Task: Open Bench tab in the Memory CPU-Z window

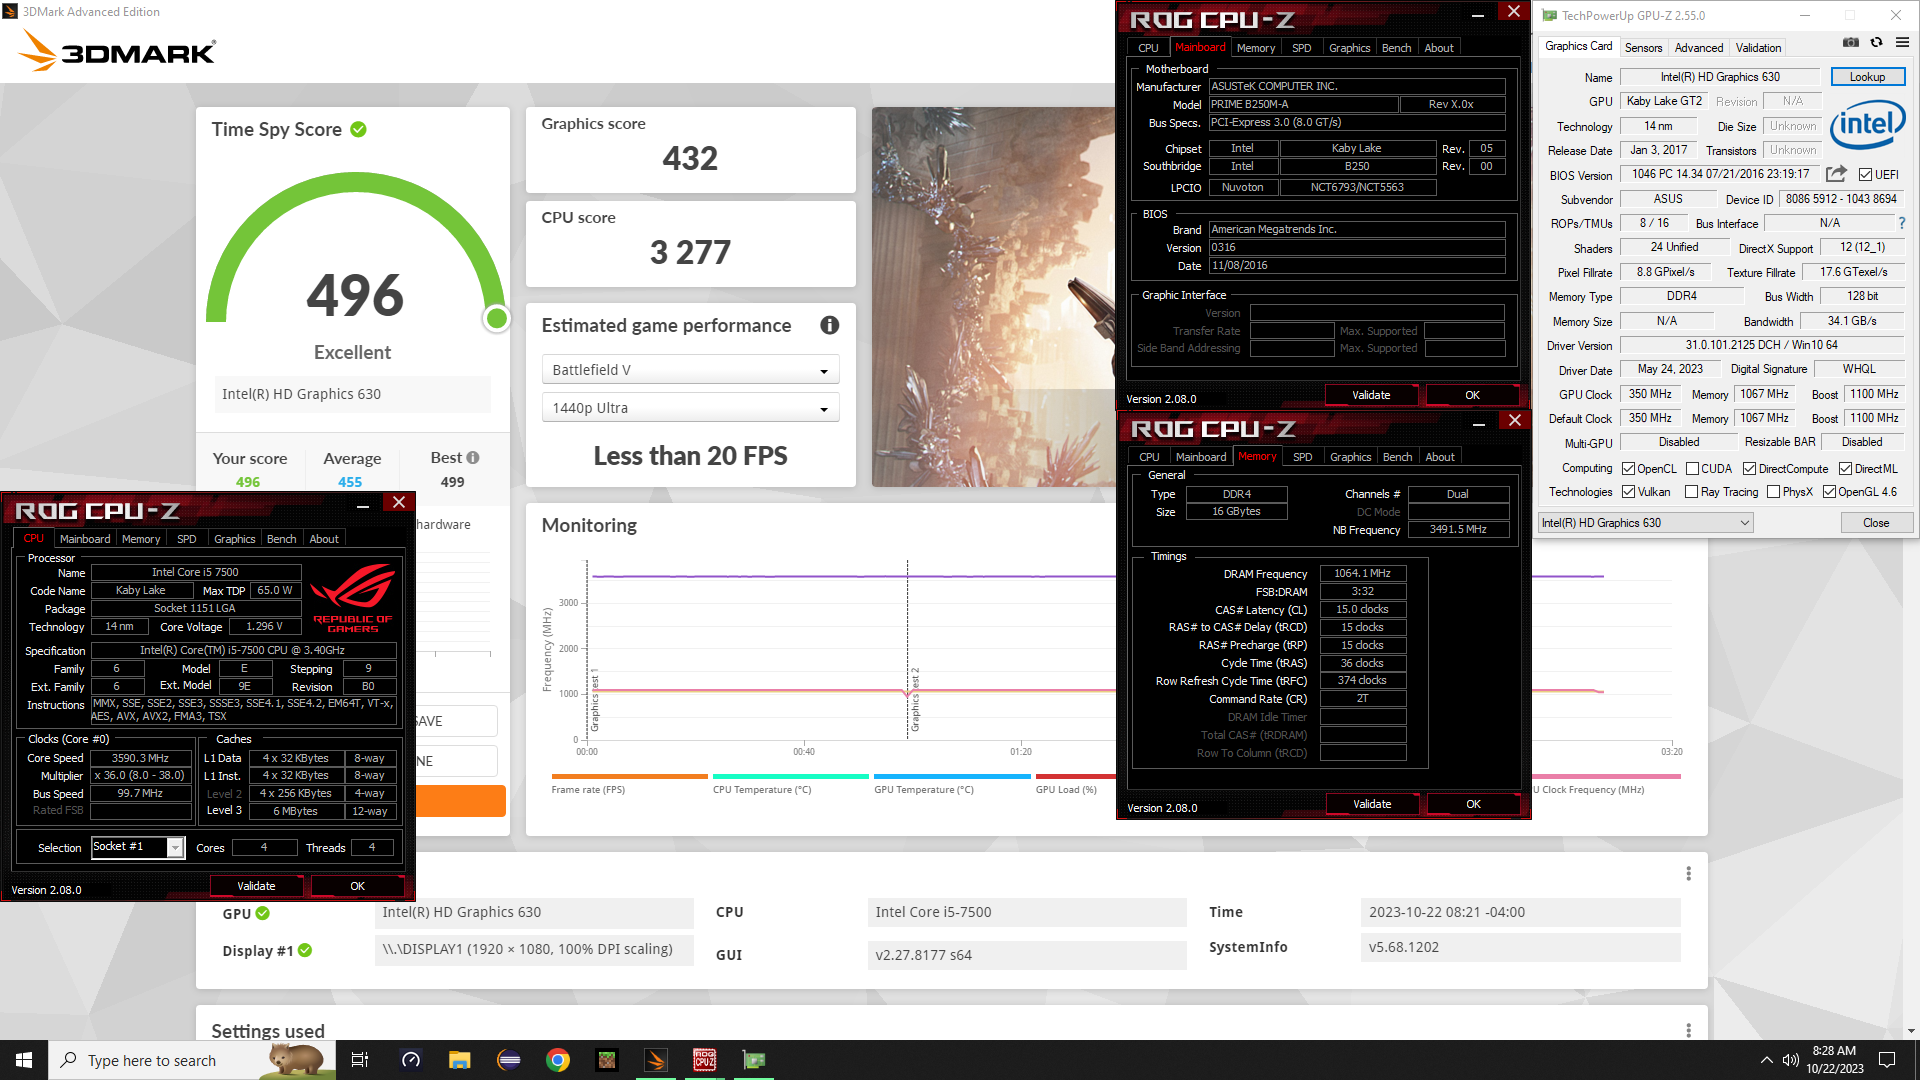Action: click(1397, 457)
